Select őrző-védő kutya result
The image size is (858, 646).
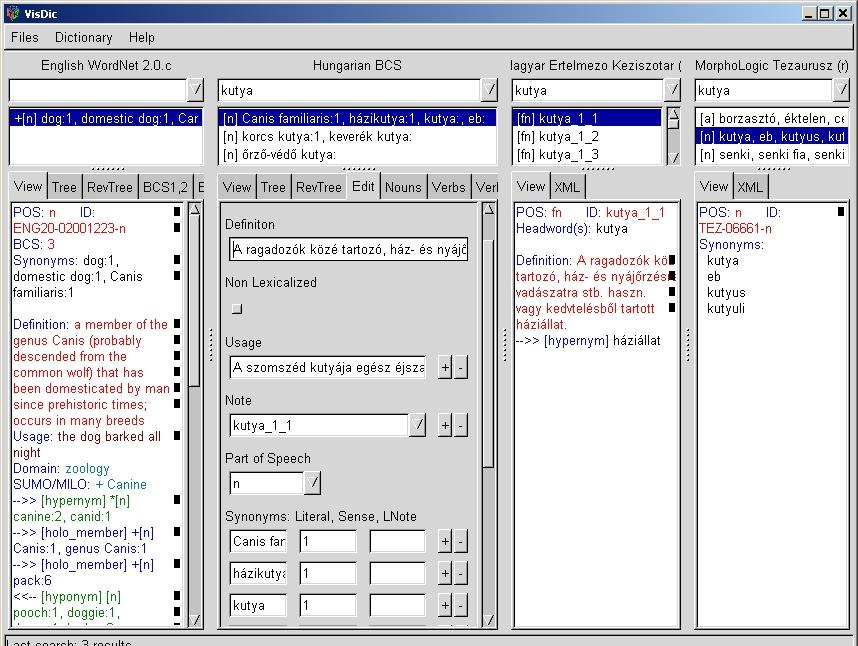pos(357,154)
